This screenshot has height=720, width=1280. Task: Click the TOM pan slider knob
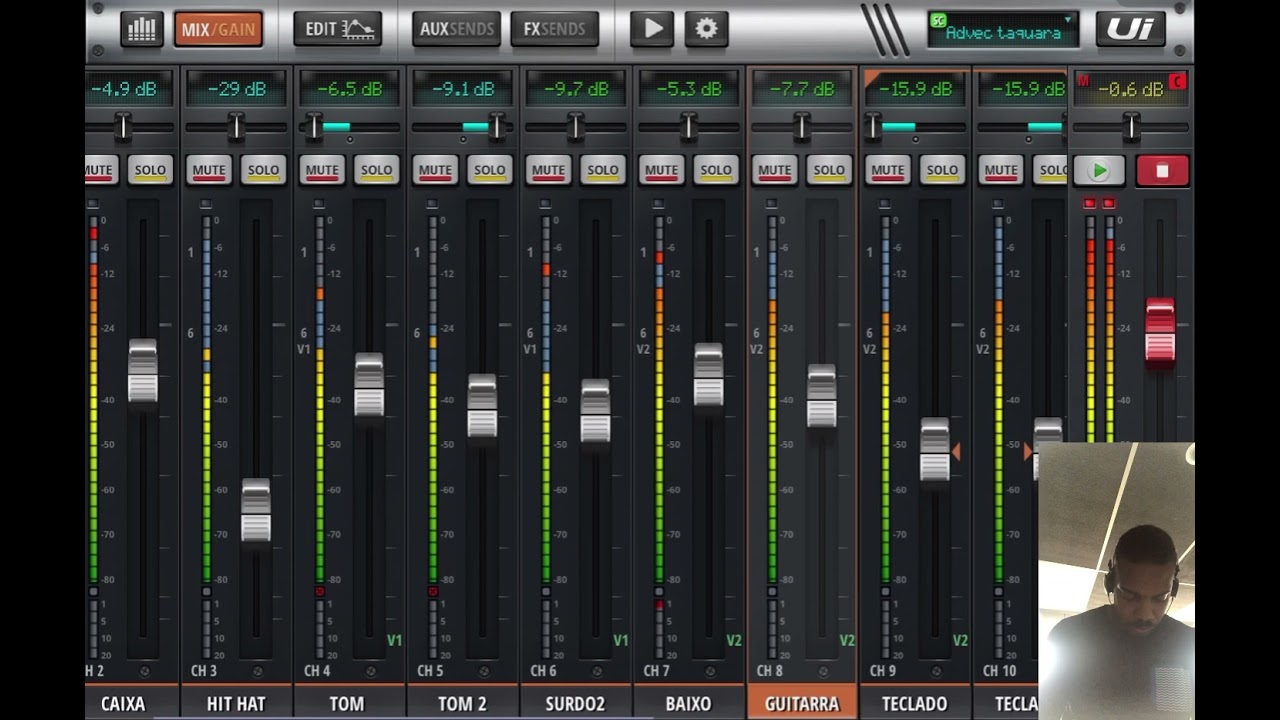pos(314,126)
